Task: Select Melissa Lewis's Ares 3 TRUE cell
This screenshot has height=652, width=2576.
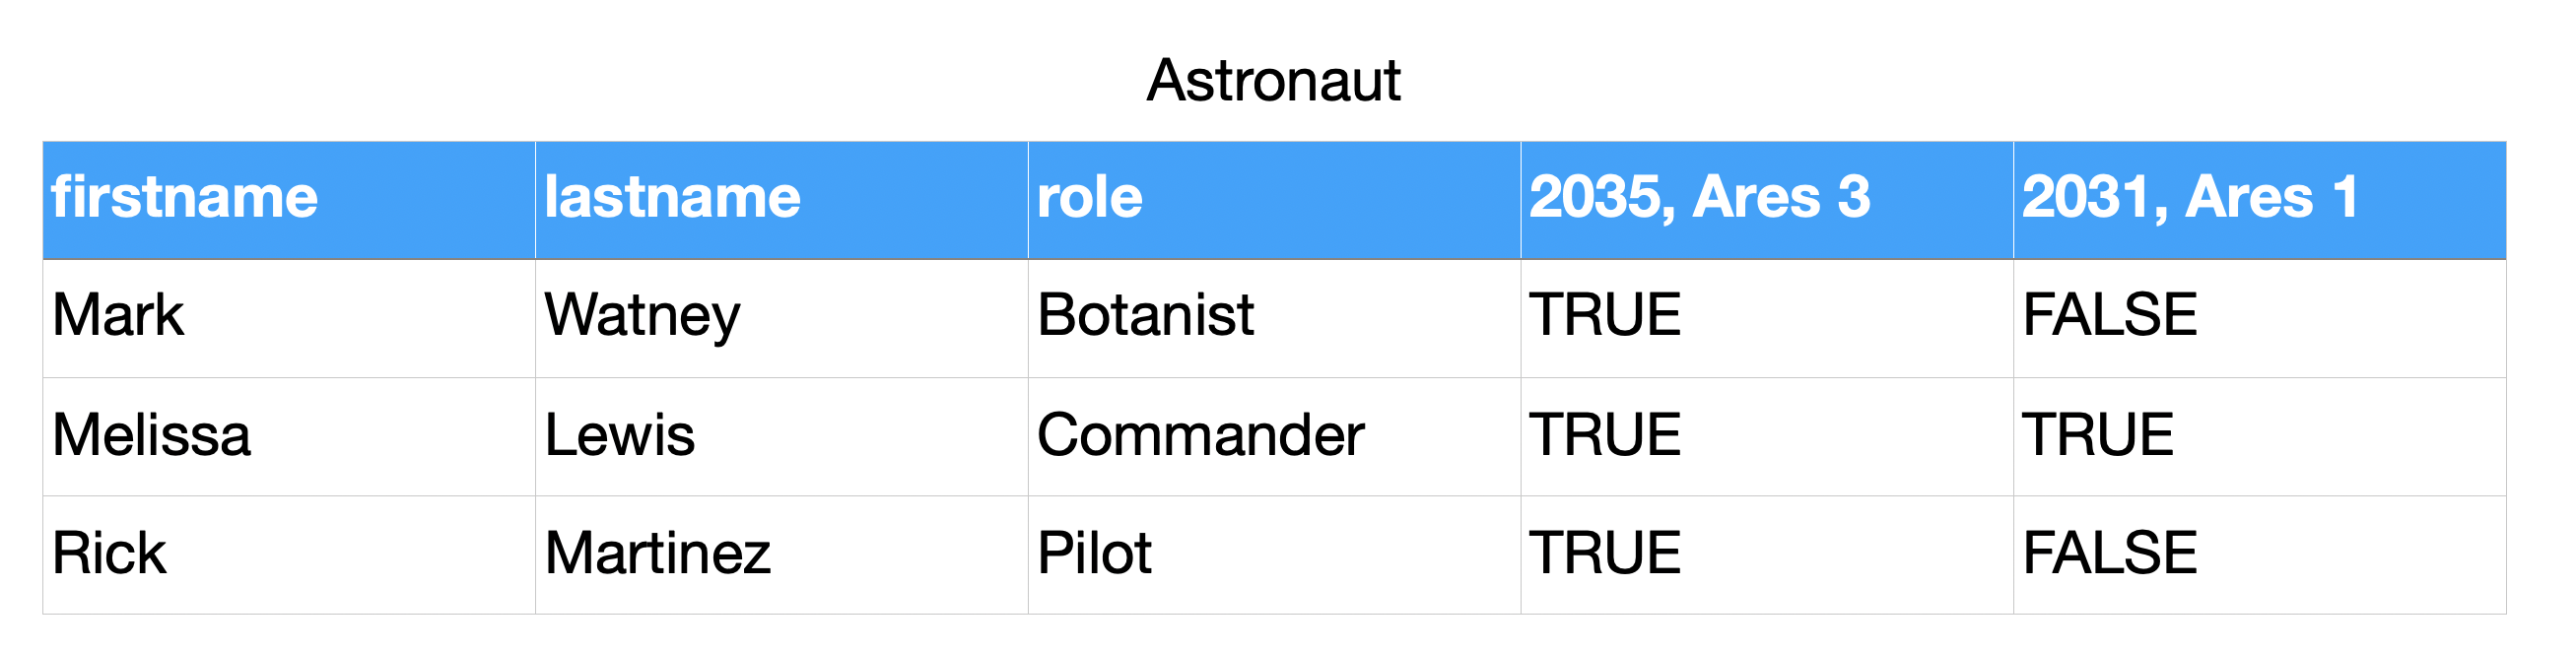Action: (x=1765, y=436)
